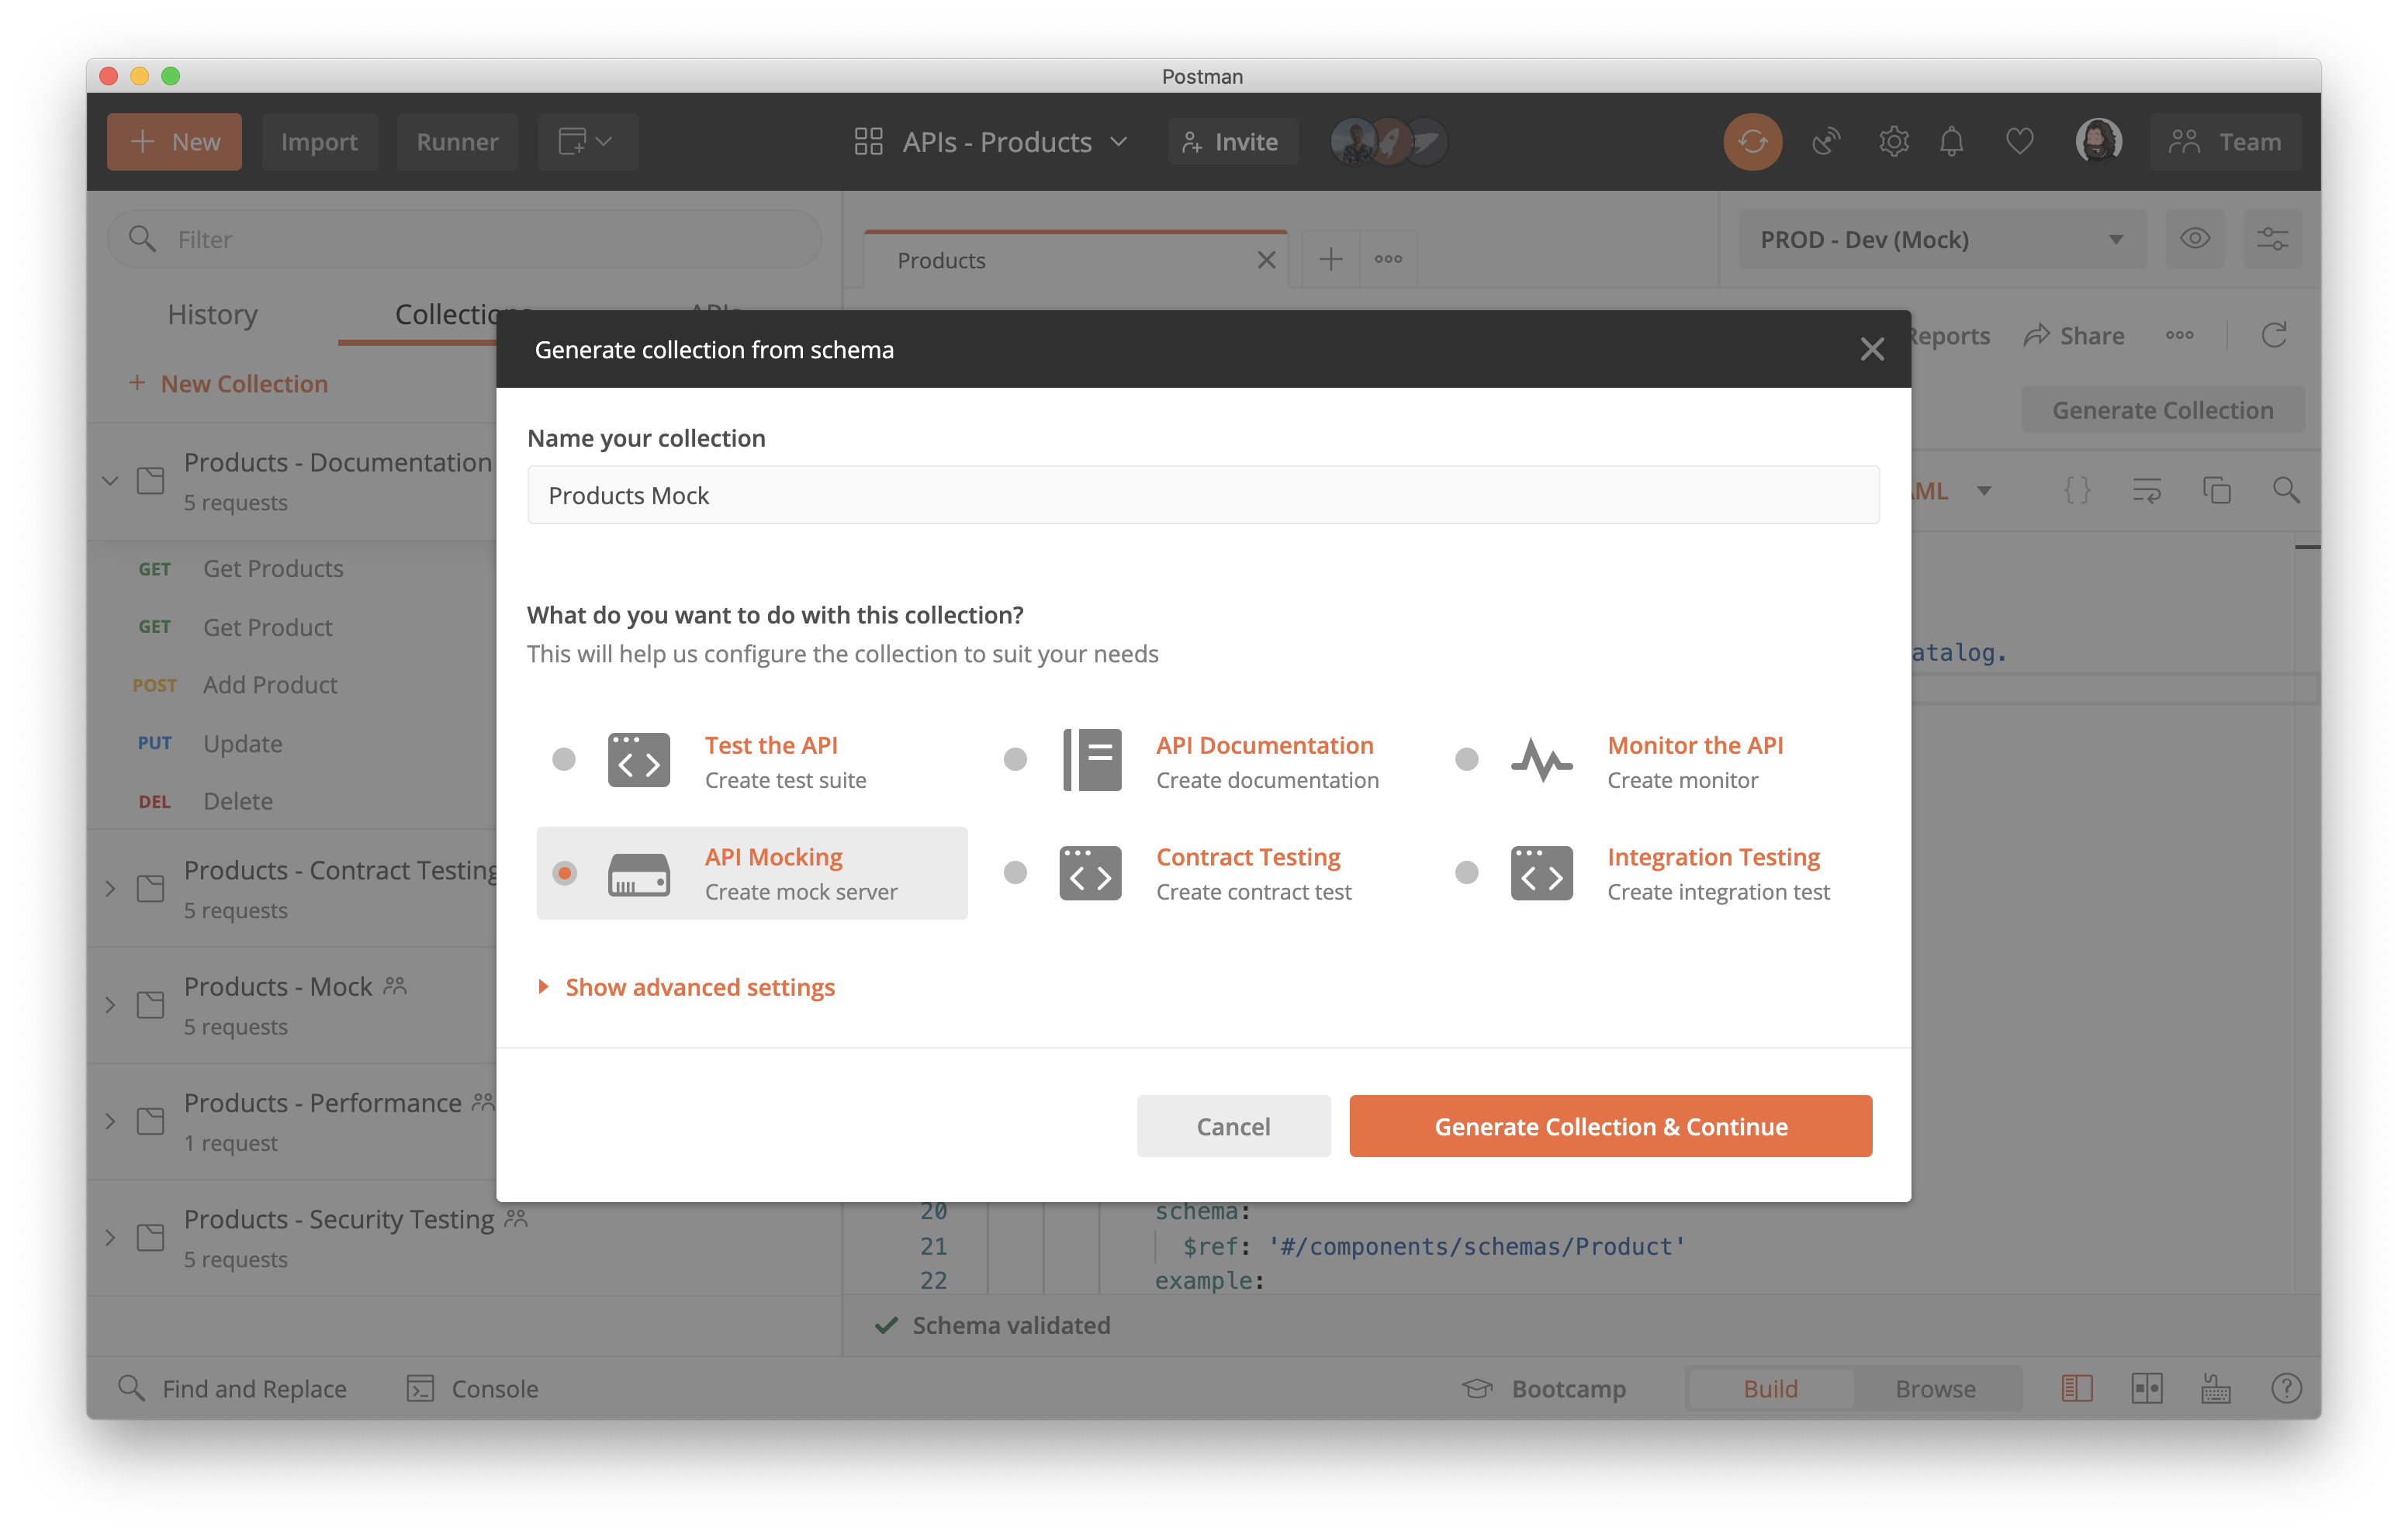Image resolution: width=2408 pixels, height=1534 pixels.
Task: Click the API Mocking server icon
Action: pyautogui.click(x=638, y=874)
